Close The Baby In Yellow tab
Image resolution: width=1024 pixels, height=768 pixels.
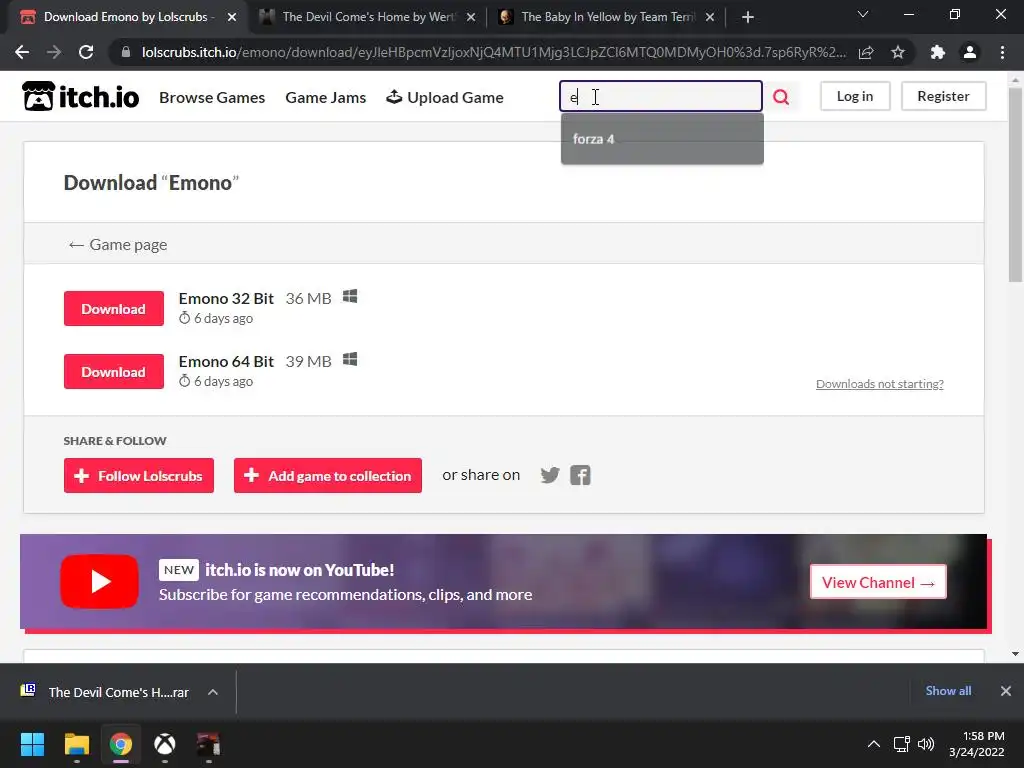(x=710, y=17)
